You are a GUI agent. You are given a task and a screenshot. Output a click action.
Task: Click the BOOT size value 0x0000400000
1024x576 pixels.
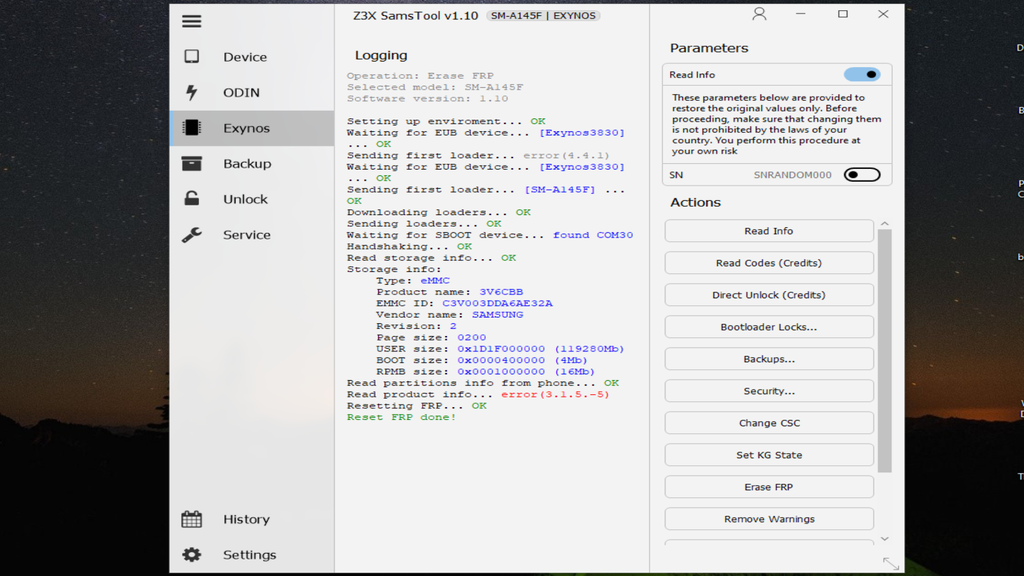pos(501,360)
